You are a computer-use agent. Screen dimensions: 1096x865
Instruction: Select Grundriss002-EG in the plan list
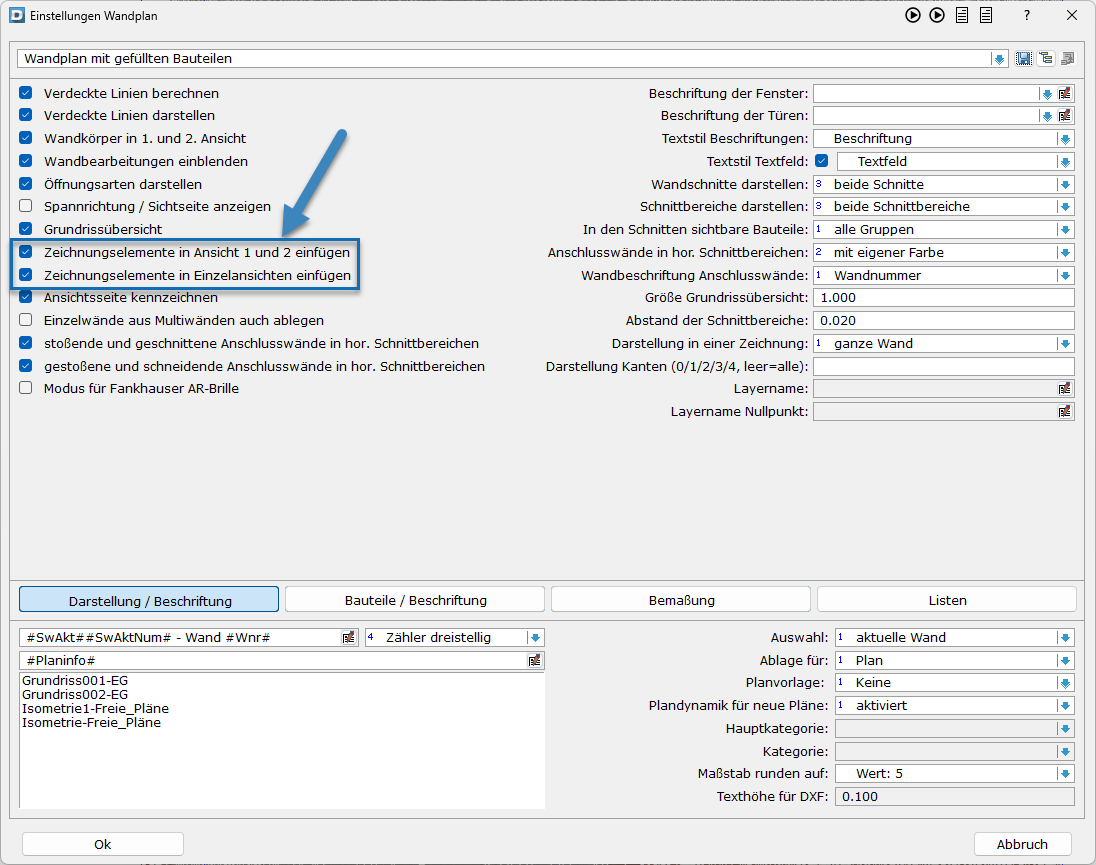(75, 694)
